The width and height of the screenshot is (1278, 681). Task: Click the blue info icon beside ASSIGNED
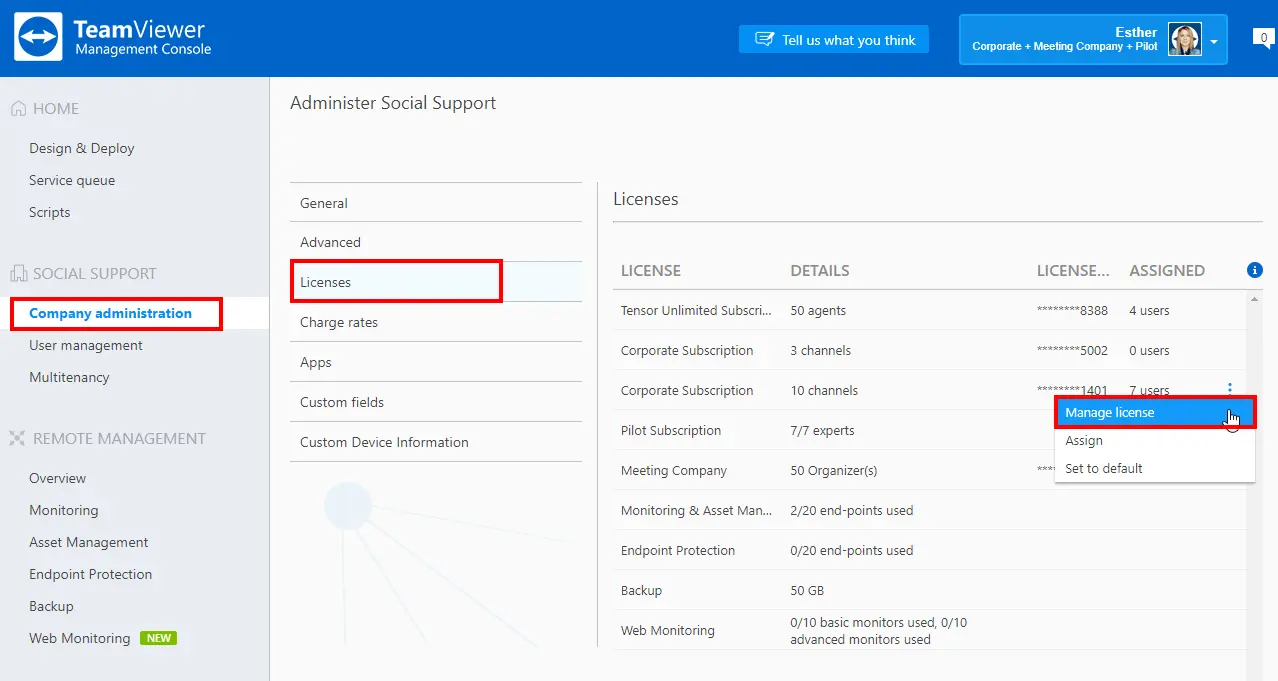coord(1255,270)
